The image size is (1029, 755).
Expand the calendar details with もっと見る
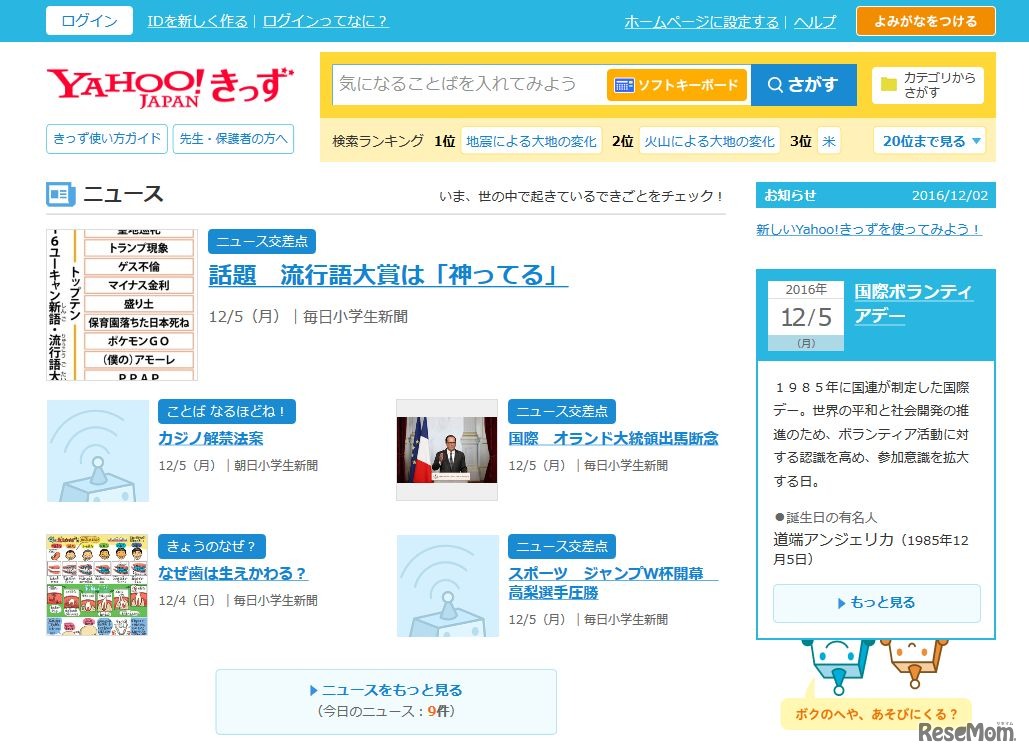pyautogui.click(x=876, y=602)
